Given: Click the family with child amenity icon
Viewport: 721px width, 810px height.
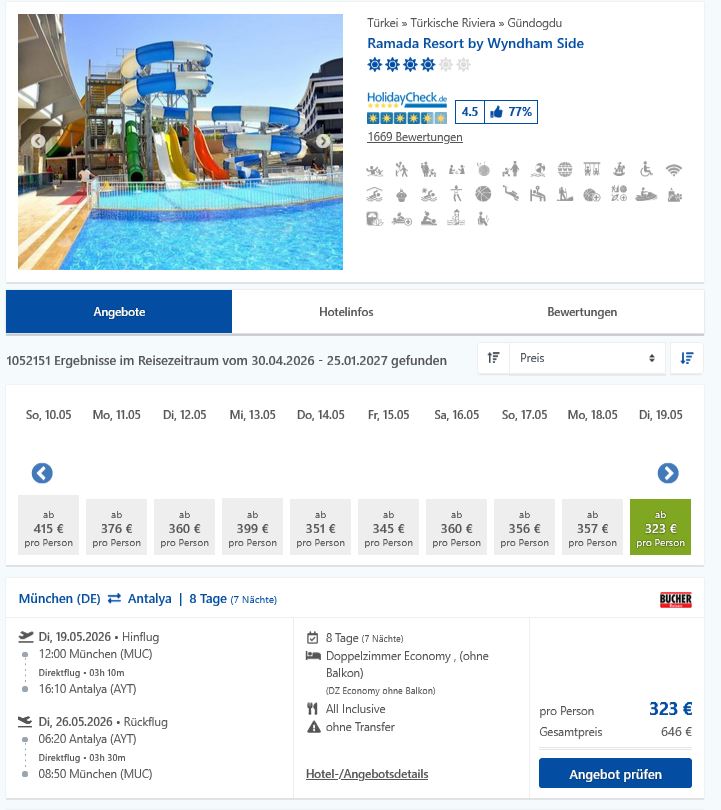Looking at the screenshot, I should tap(428, 169).
